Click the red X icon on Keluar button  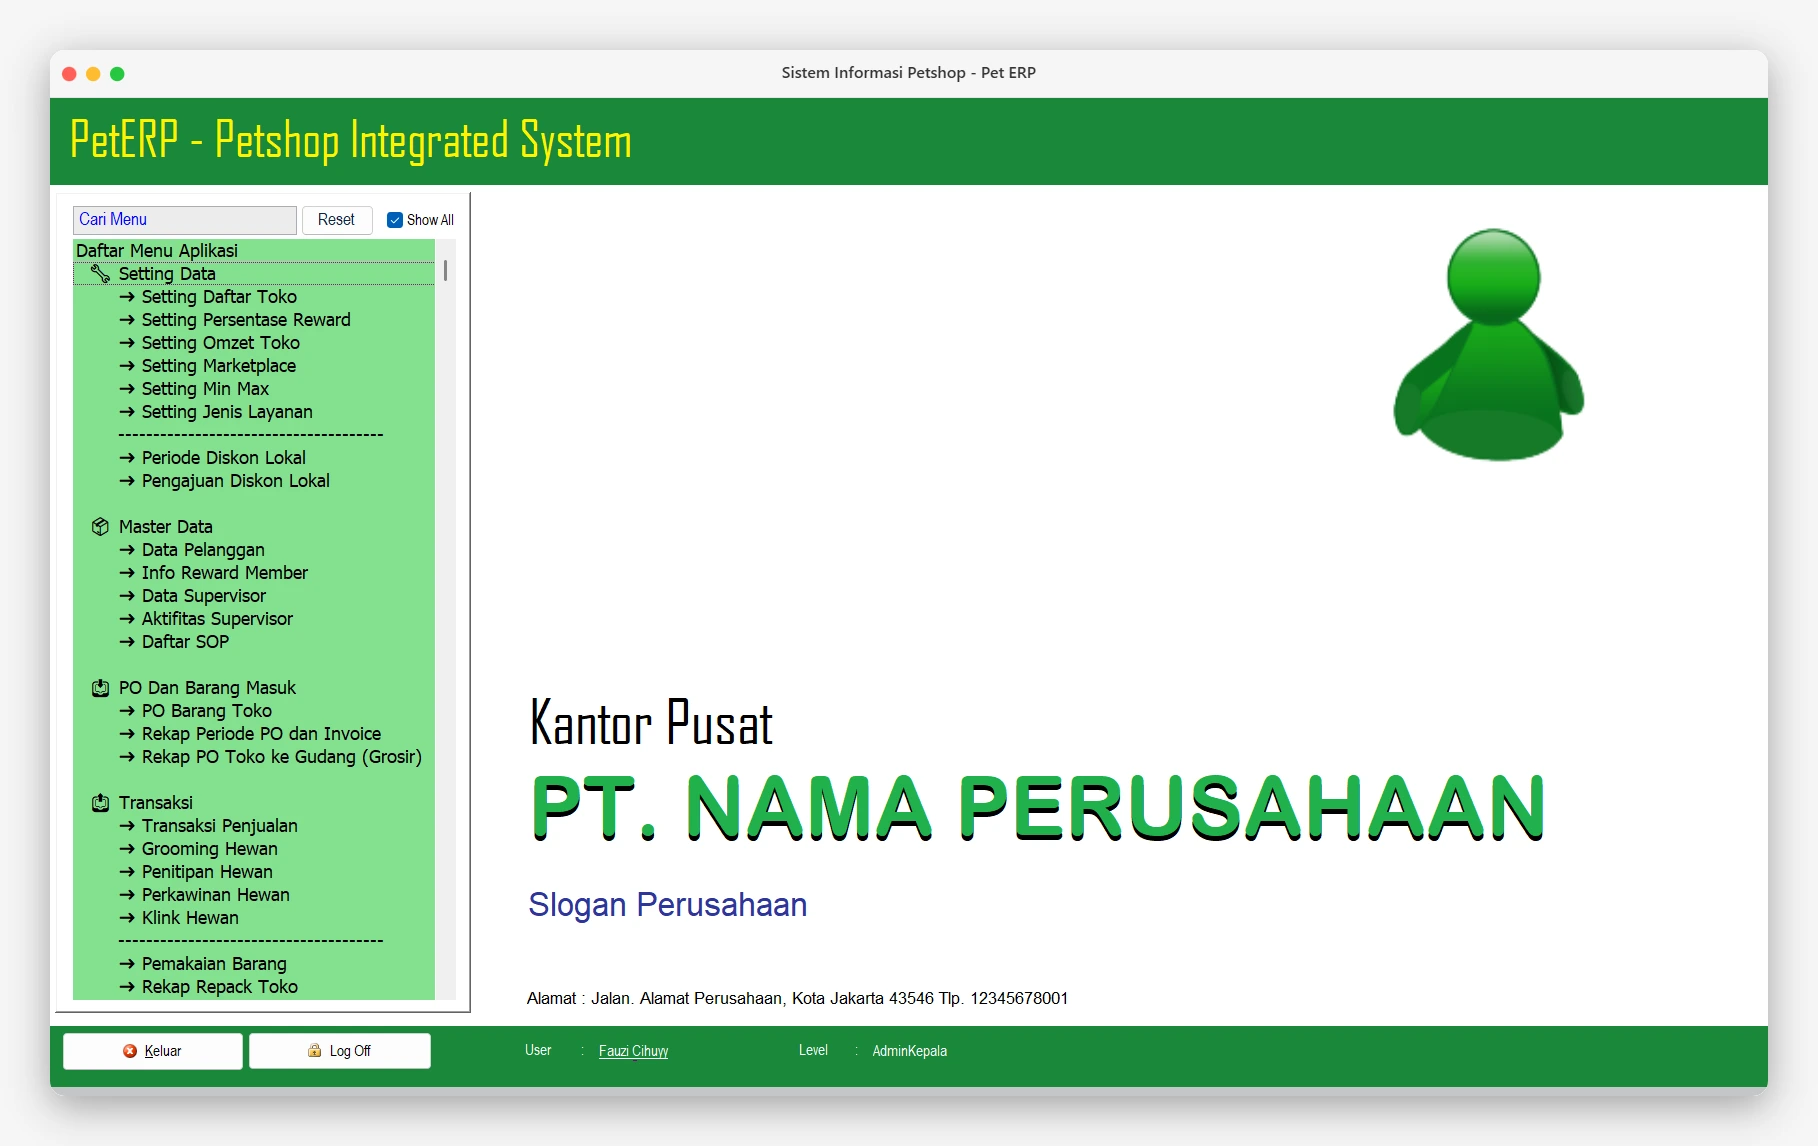[128, 1050]
